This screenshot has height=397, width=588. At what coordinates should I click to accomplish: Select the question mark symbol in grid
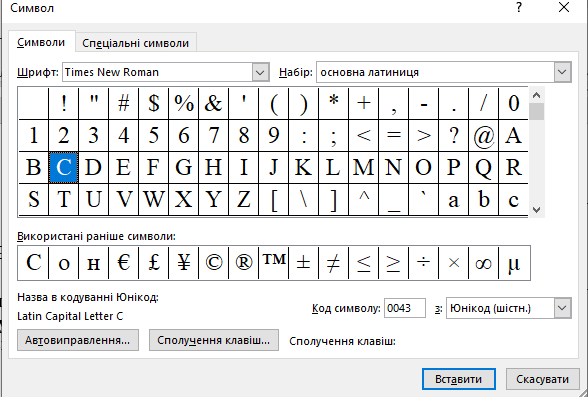pyautogui.click(x=454, y=136)
